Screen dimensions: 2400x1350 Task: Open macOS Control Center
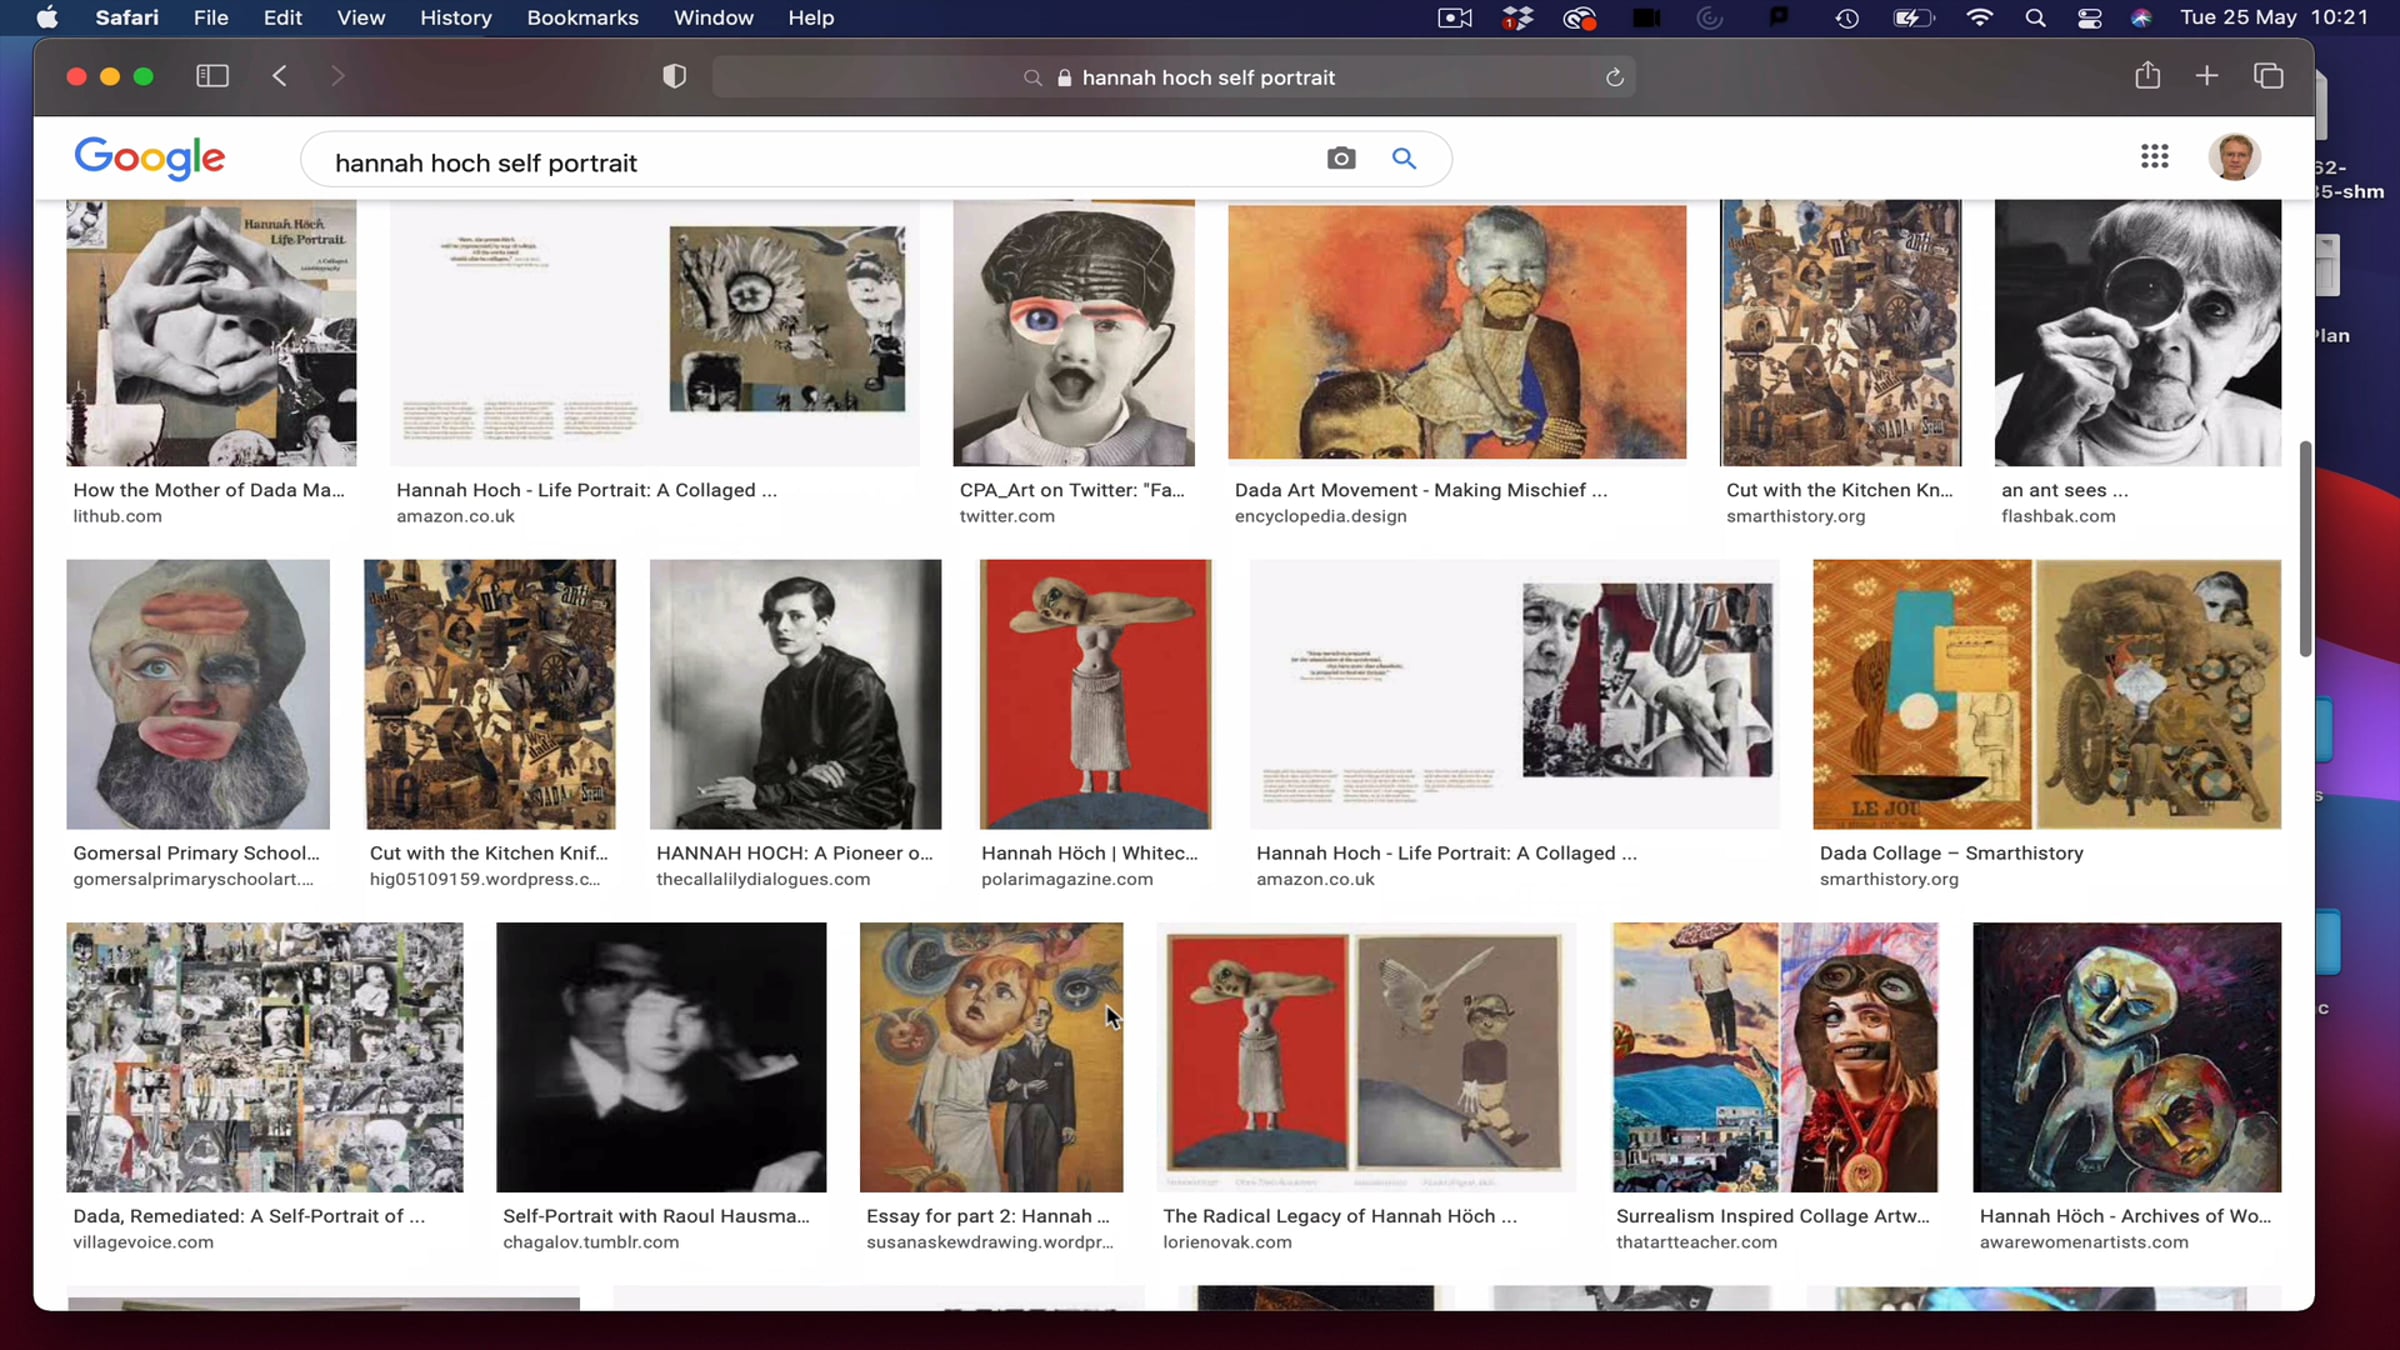click(x=2089, y=18)
